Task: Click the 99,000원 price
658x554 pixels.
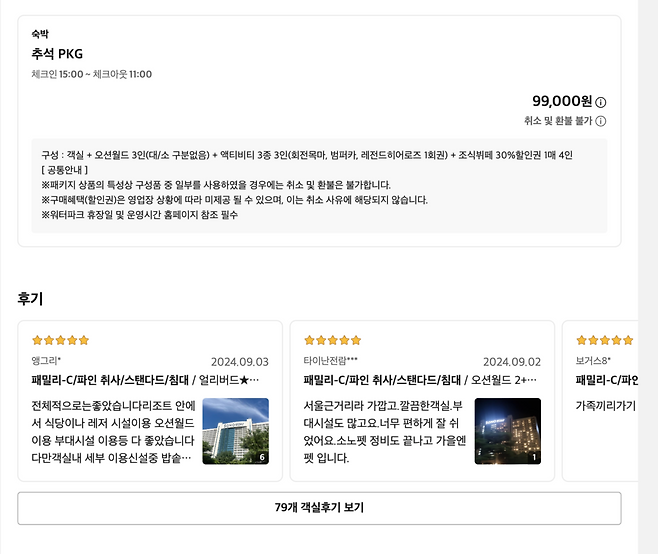Action: (562, 101)
